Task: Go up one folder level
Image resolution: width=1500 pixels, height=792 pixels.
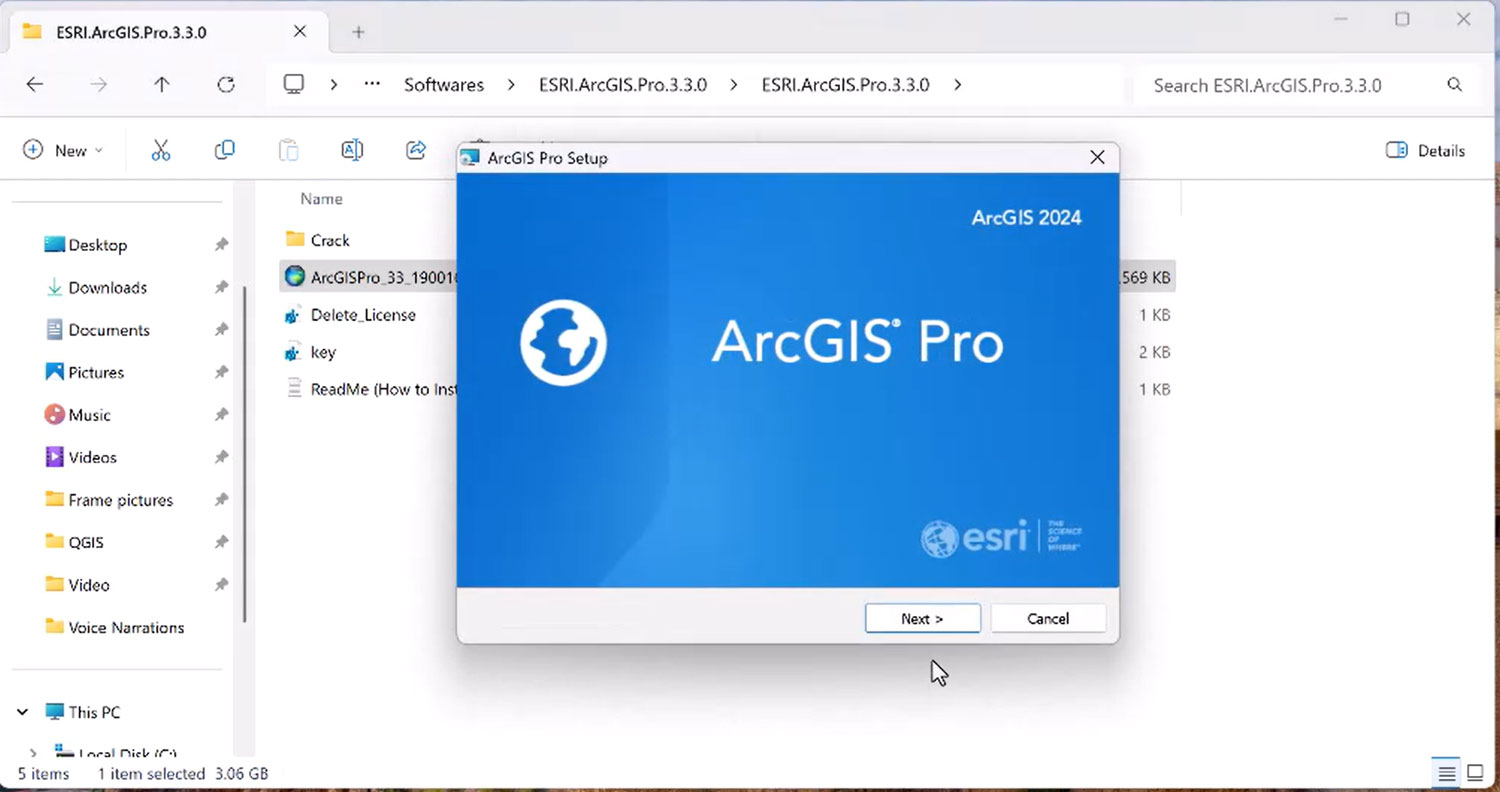Action: click(162, 85)
